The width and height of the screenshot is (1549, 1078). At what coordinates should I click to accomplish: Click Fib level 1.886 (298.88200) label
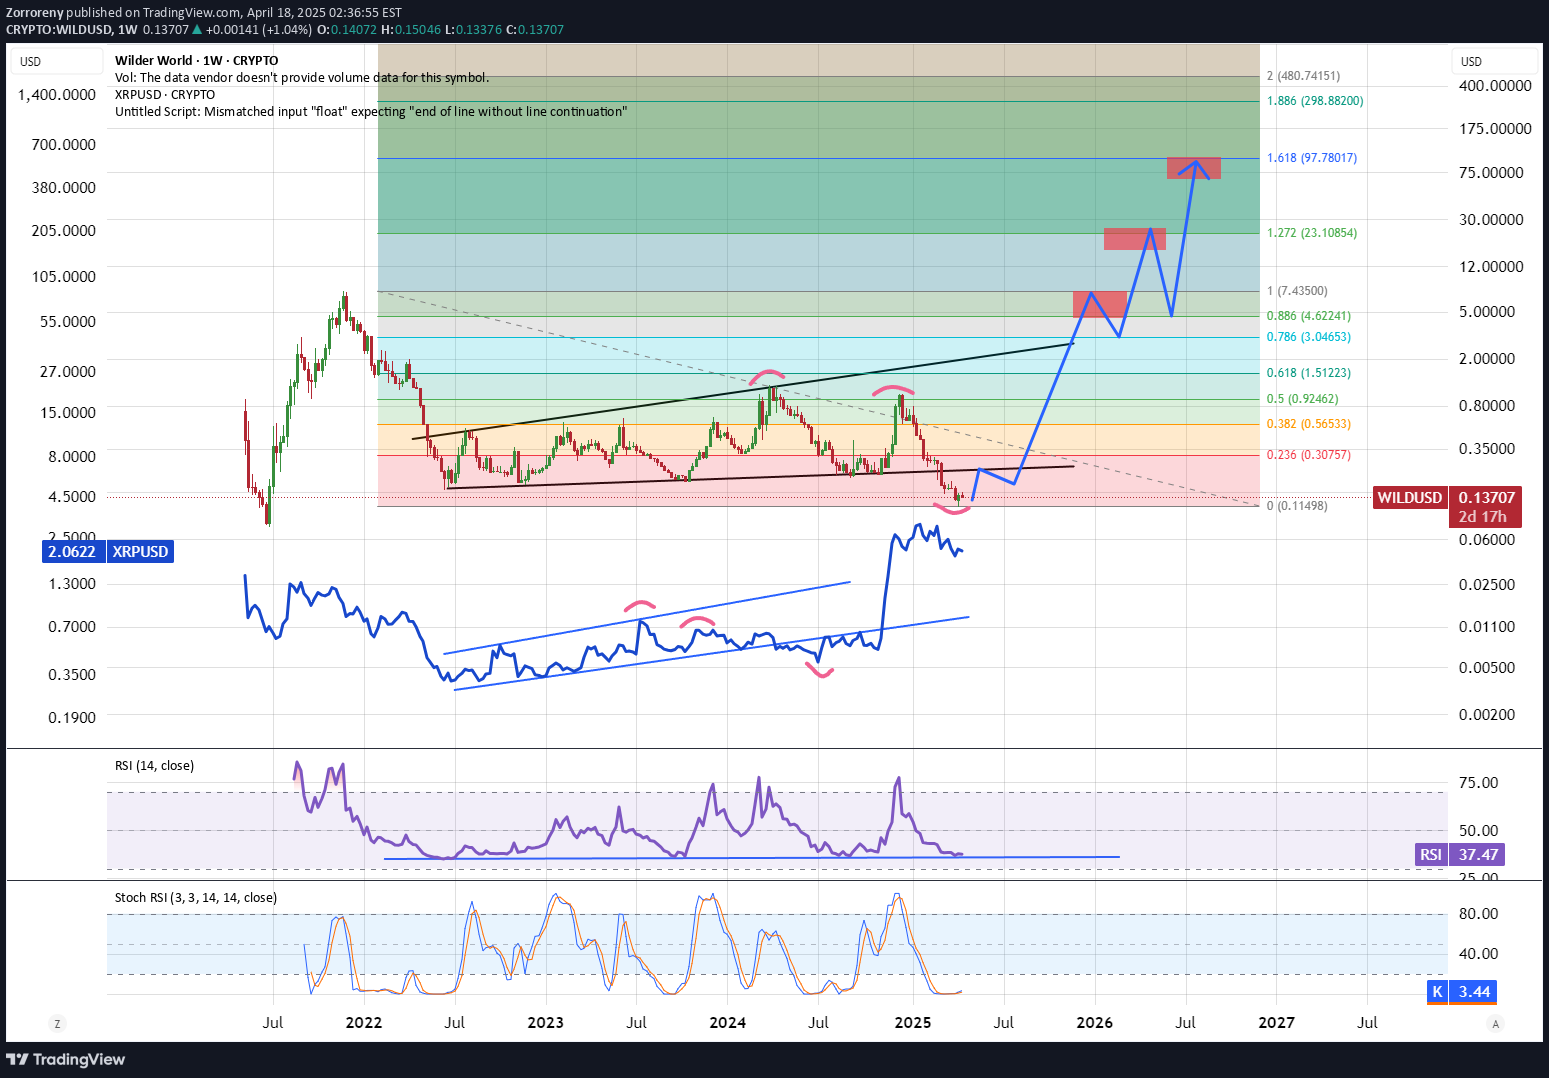1315,101
